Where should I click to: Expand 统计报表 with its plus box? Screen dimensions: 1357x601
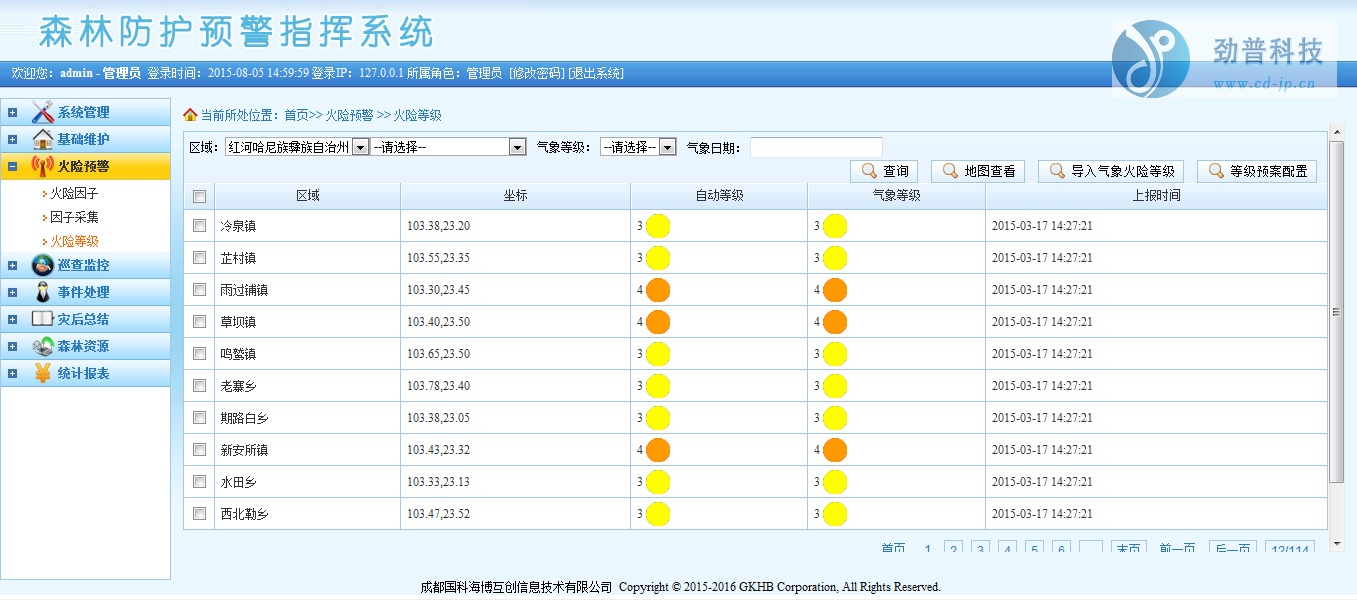pos(12,373)
